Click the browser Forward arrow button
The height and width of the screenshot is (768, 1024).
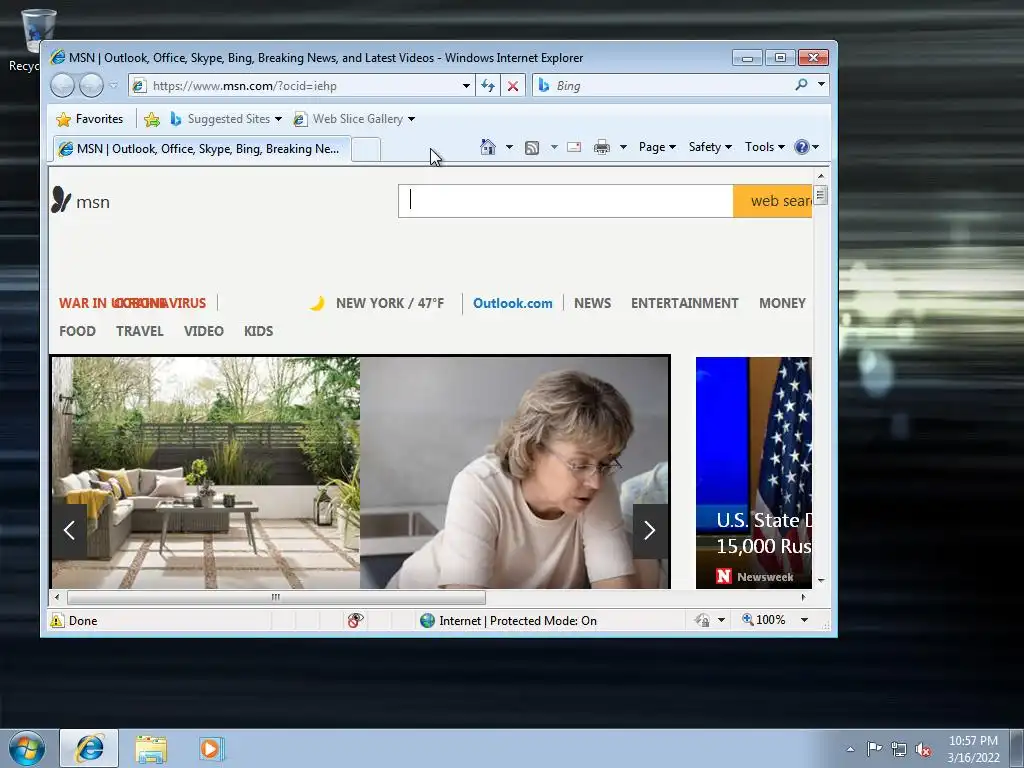point(91,86)
